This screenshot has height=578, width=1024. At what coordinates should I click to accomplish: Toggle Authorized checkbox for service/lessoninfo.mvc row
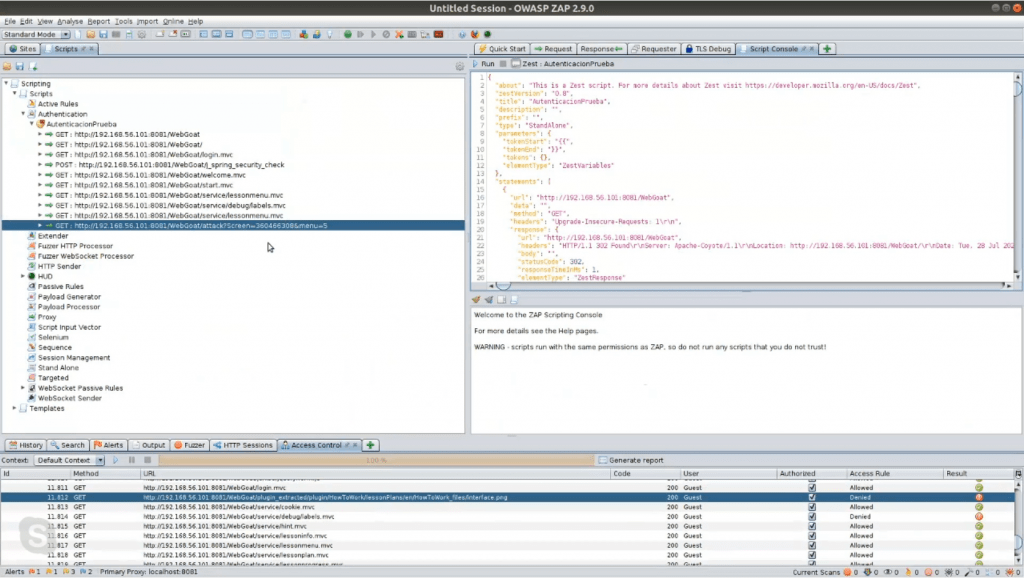[x=812, y=536]
